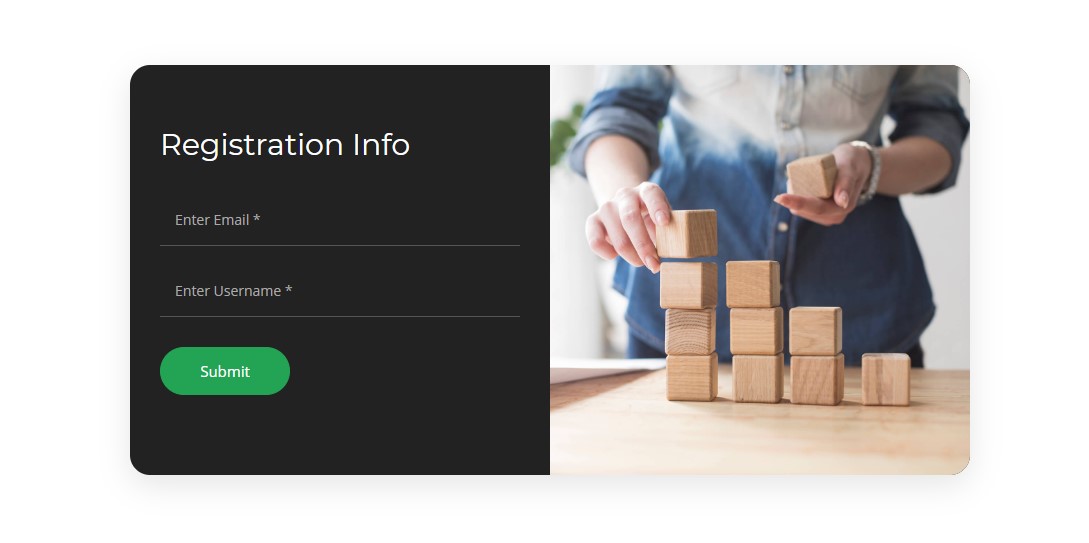The image size is (1089, 543).
Task: Click the Enter Email input field
Action: click(340, 220)
